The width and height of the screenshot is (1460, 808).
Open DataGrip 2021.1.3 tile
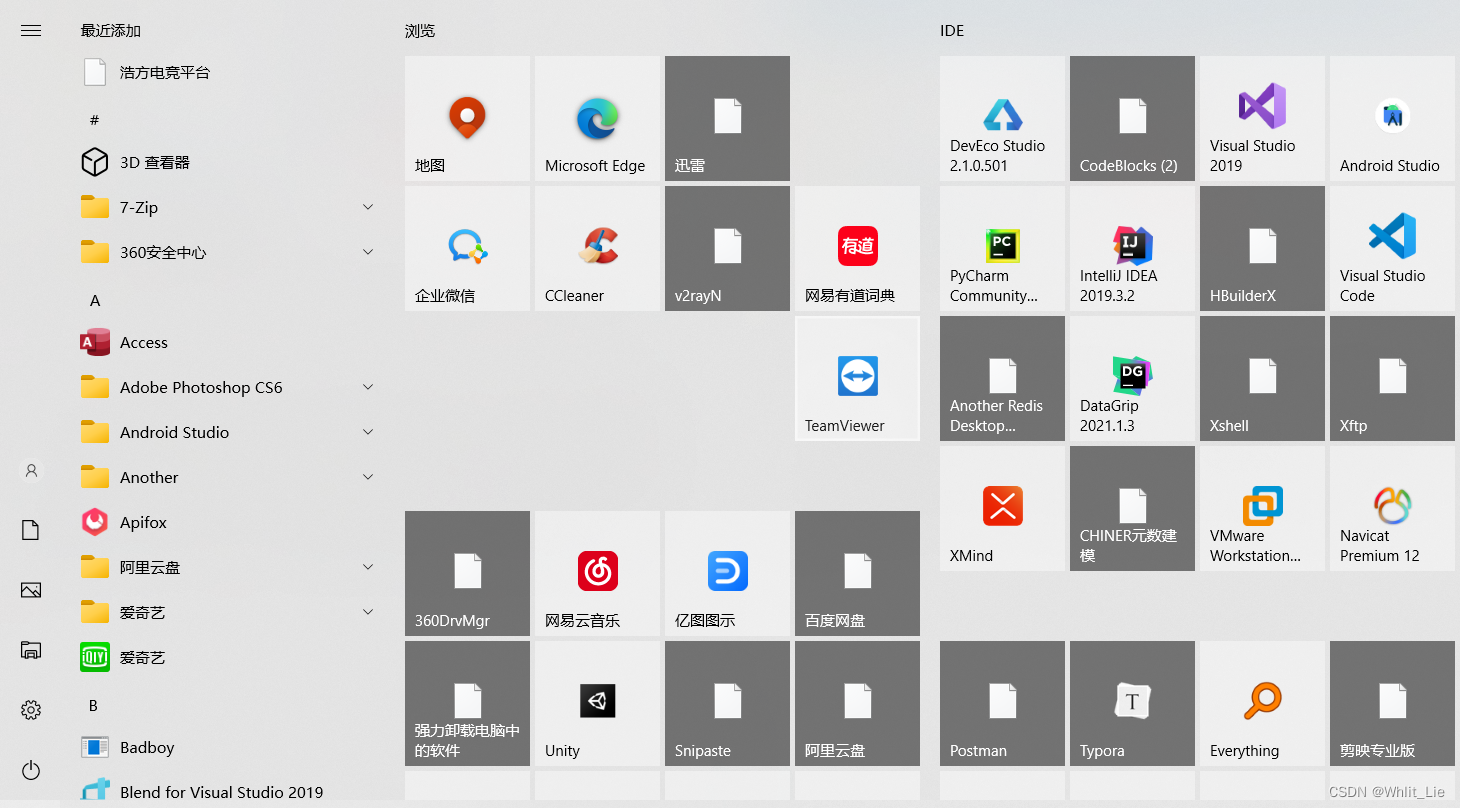click(1132, 378)
